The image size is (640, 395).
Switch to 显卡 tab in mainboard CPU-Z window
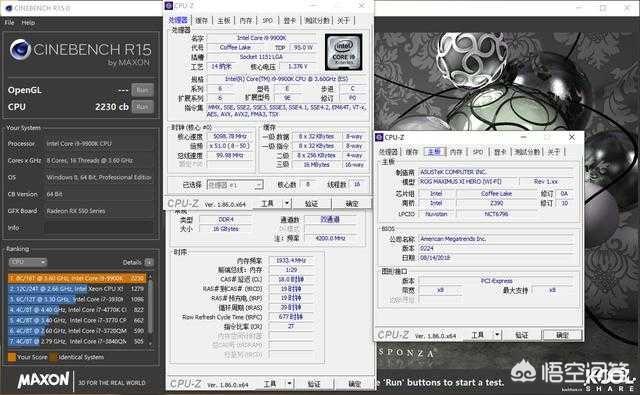point(500,152)
